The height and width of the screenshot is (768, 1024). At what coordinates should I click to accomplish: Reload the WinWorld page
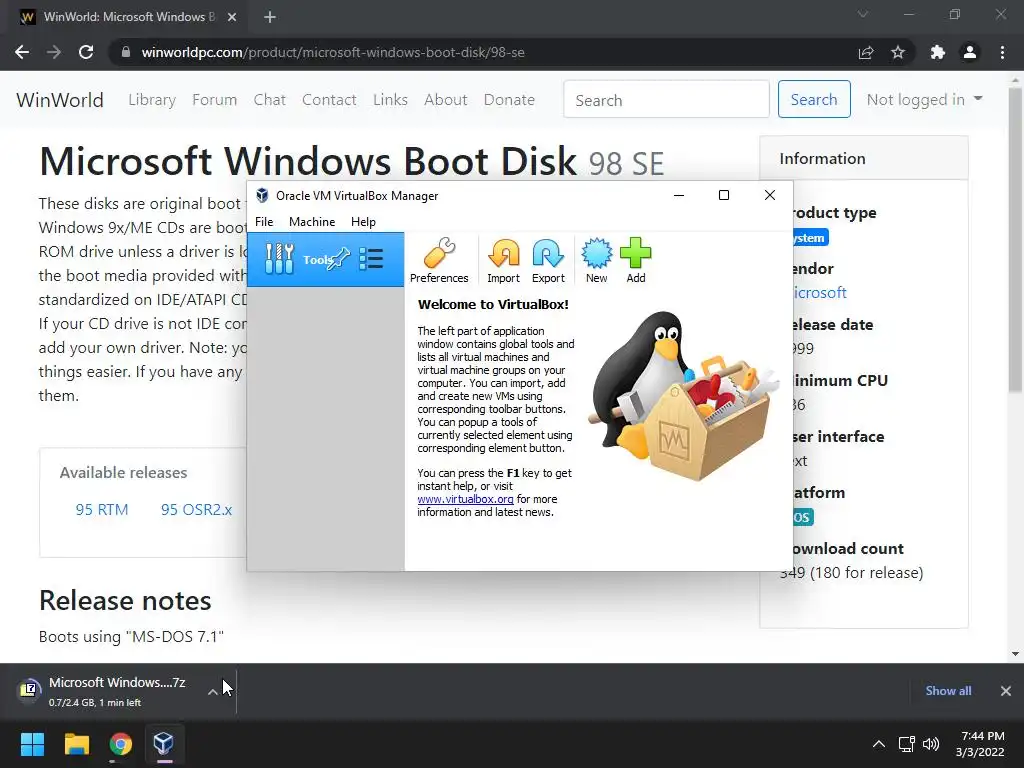tap(86, 52)
